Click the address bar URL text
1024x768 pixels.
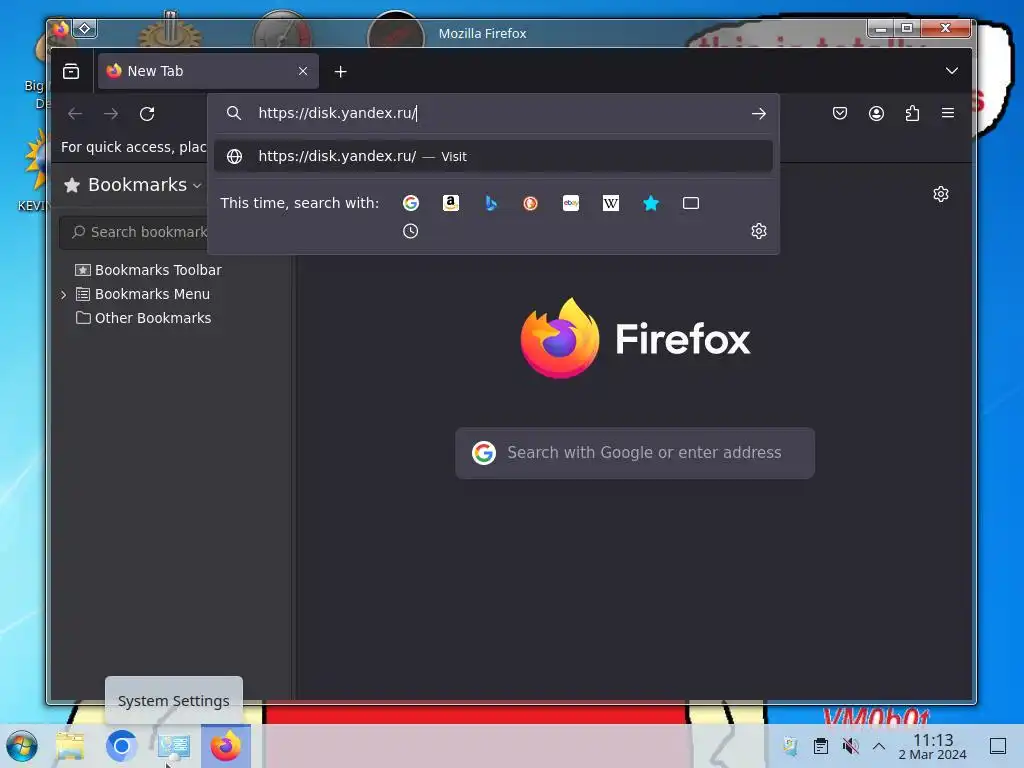pyautogui.click(x=337, y=113)
